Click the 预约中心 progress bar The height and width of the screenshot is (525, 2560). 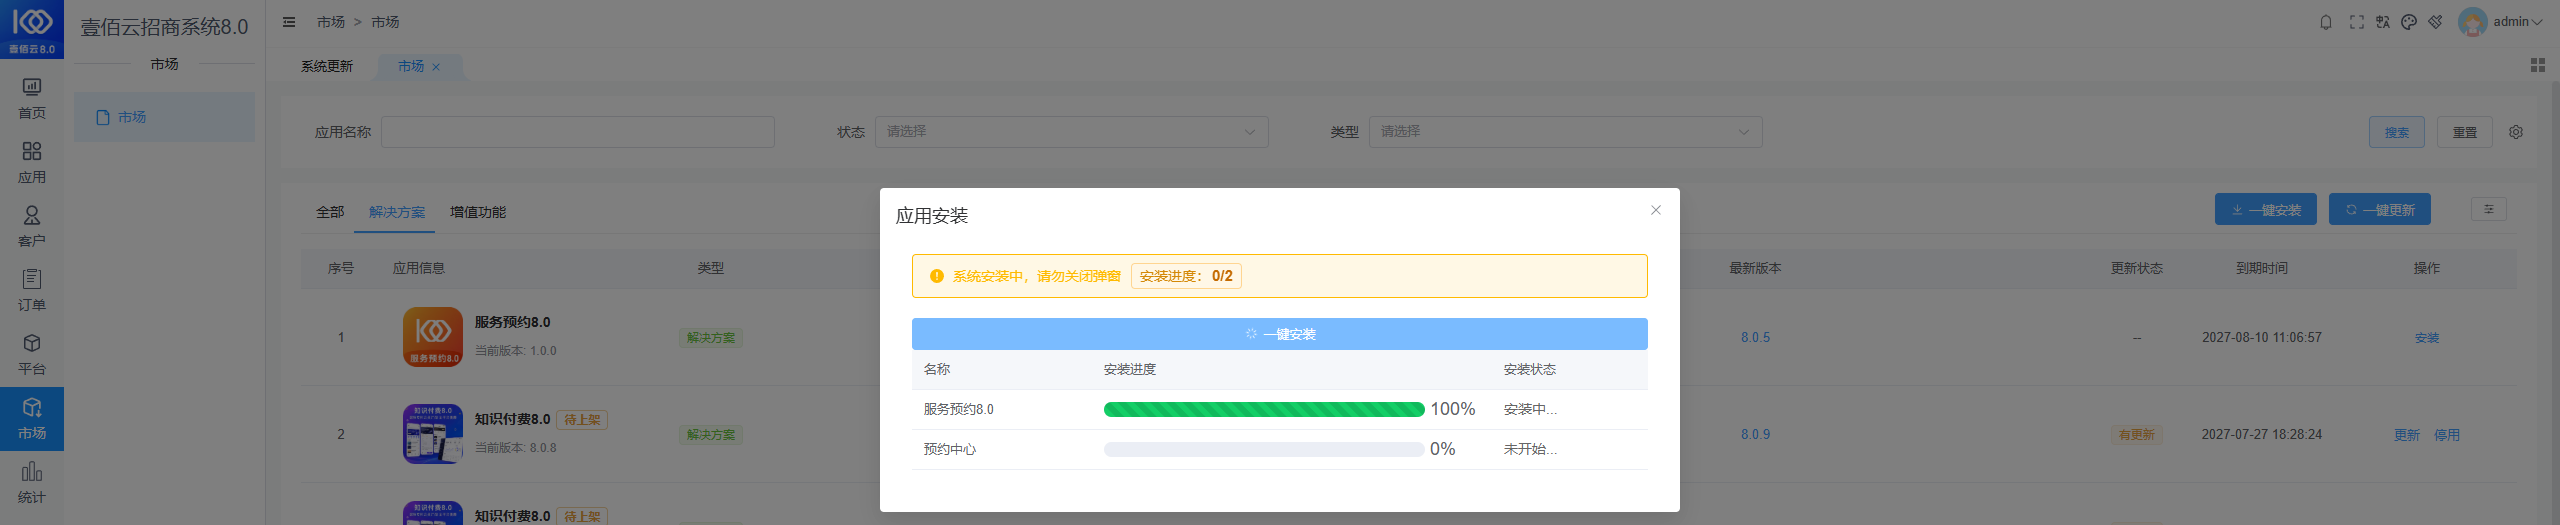1264,449
